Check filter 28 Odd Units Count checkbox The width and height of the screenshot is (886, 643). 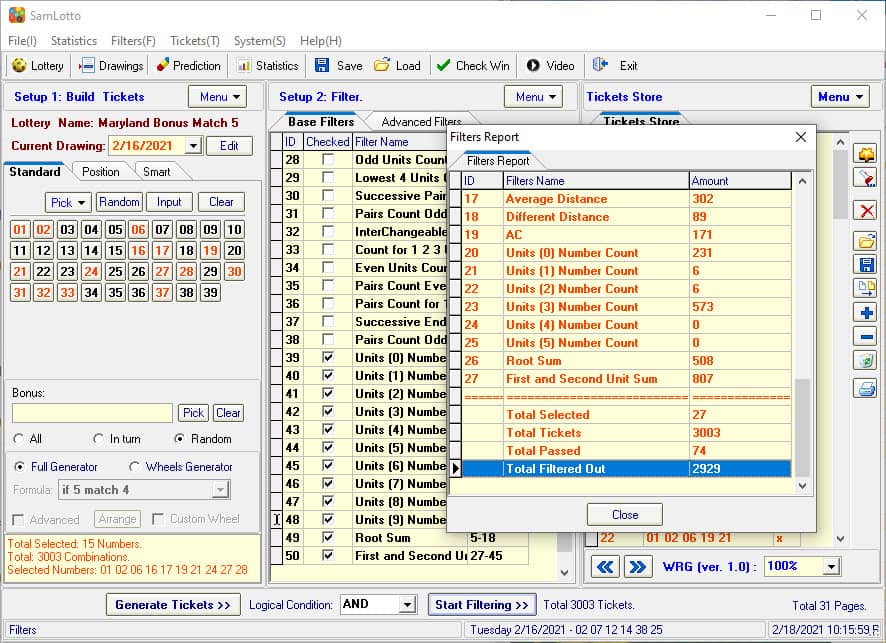(x=328, y=159)
